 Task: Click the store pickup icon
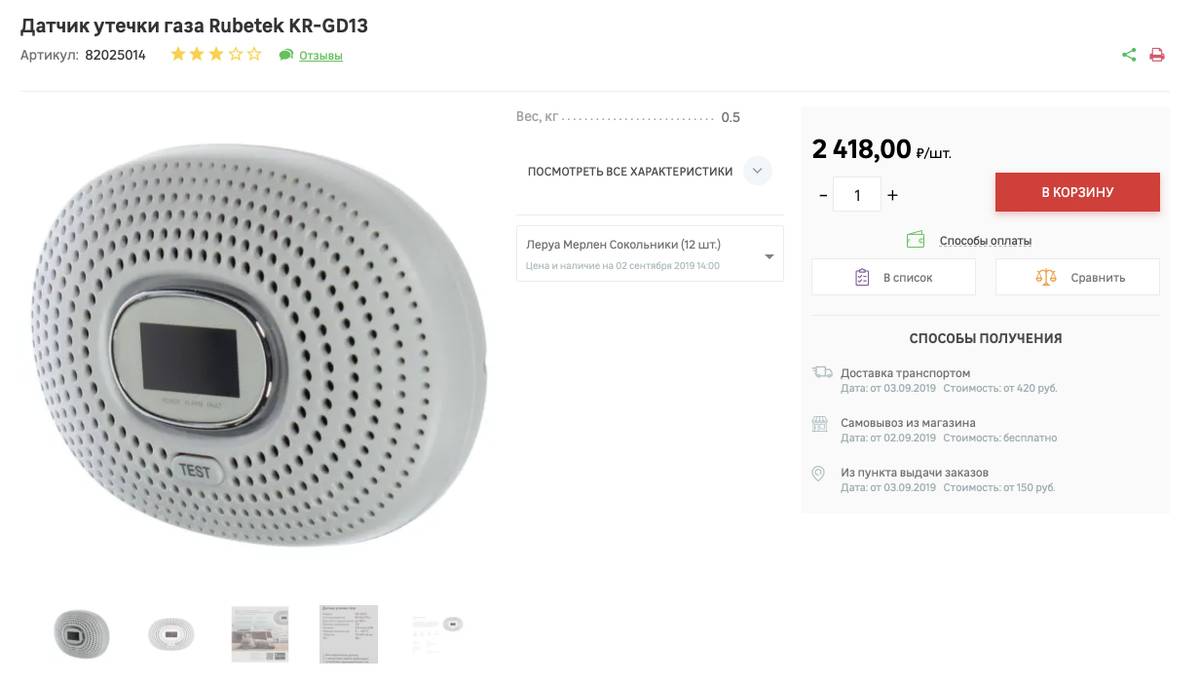[x=820, y=423]
